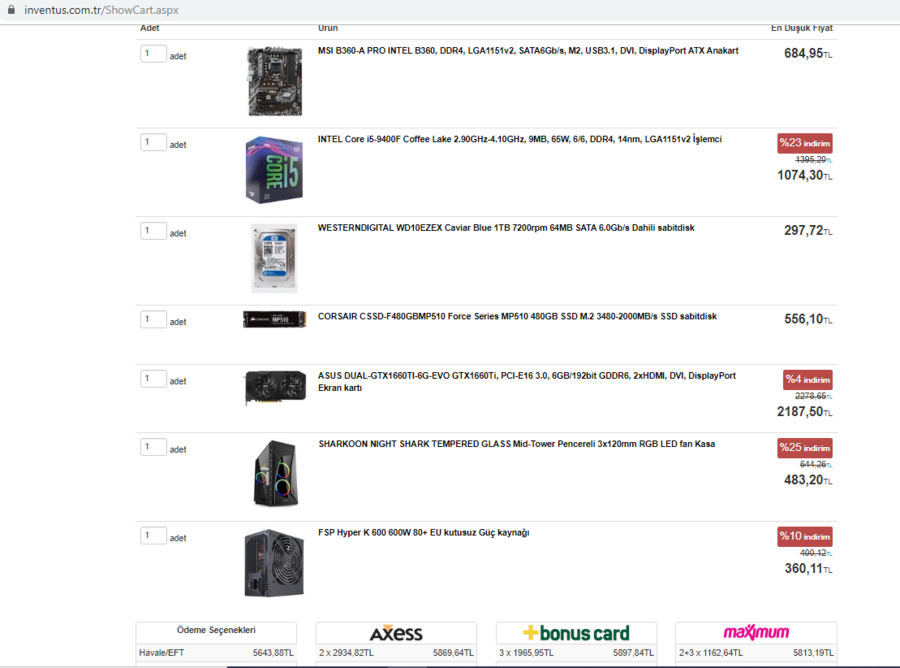Click the Adet column header

pos(150,28)
